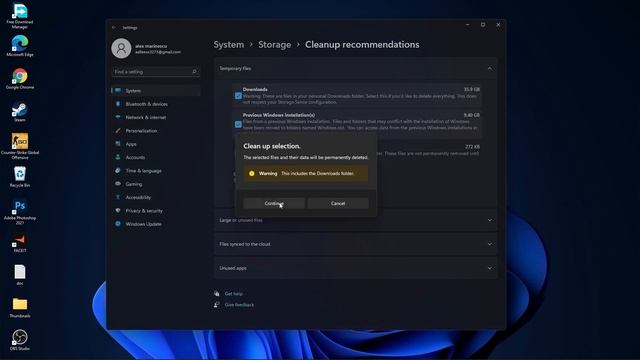Uncheck Previous Windows installation(s) checkbox
640x360 pixels.
point(238,124)
